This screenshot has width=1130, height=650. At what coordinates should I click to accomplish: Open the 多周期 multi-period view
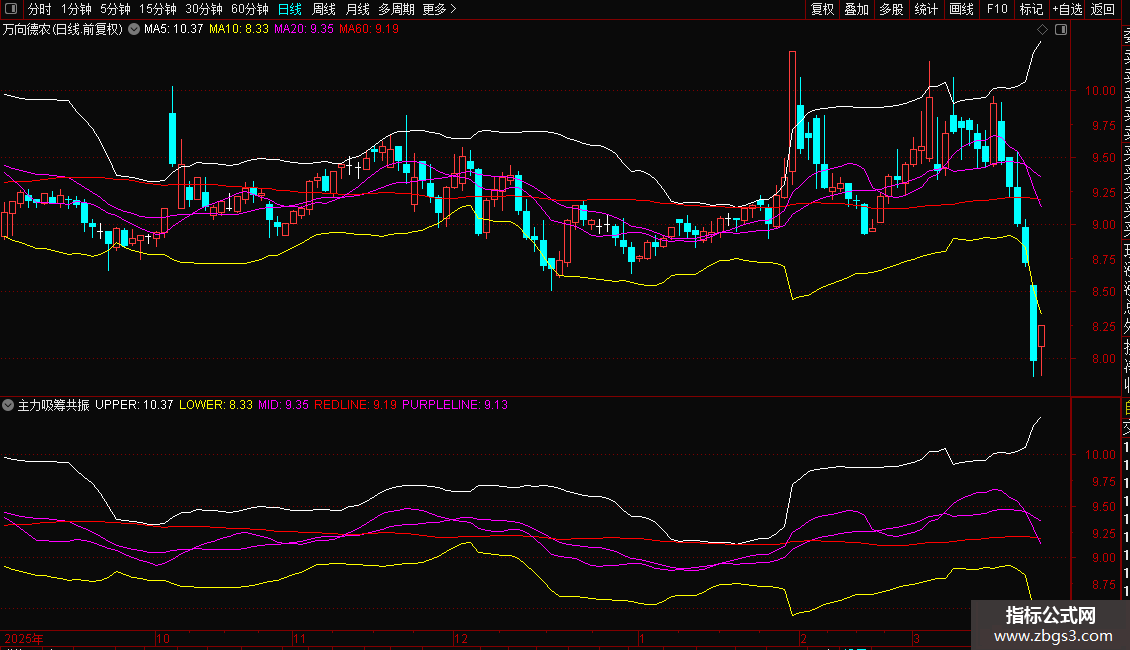point(396,9)
